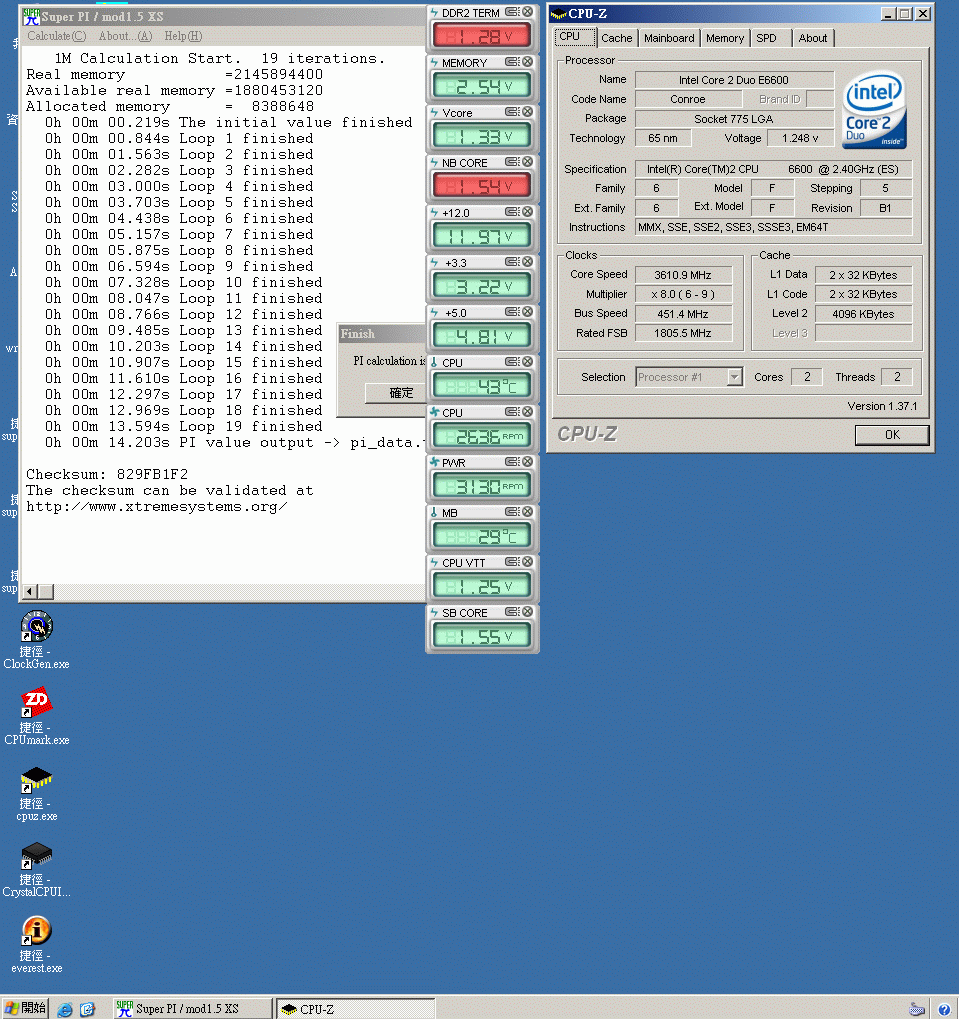The width and height of the screenshot is (959, 1019).
Task: Launch Internet Explorer from quick launch
Action: pos(64,1009)
